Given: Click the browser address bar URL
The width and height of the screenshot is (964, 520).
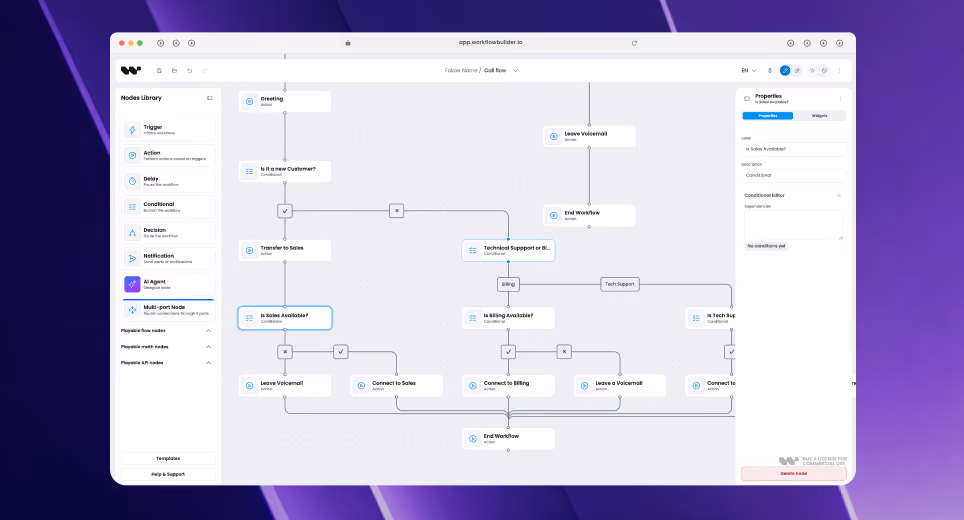Looking at the screenshot, I should tap(491, 42).
